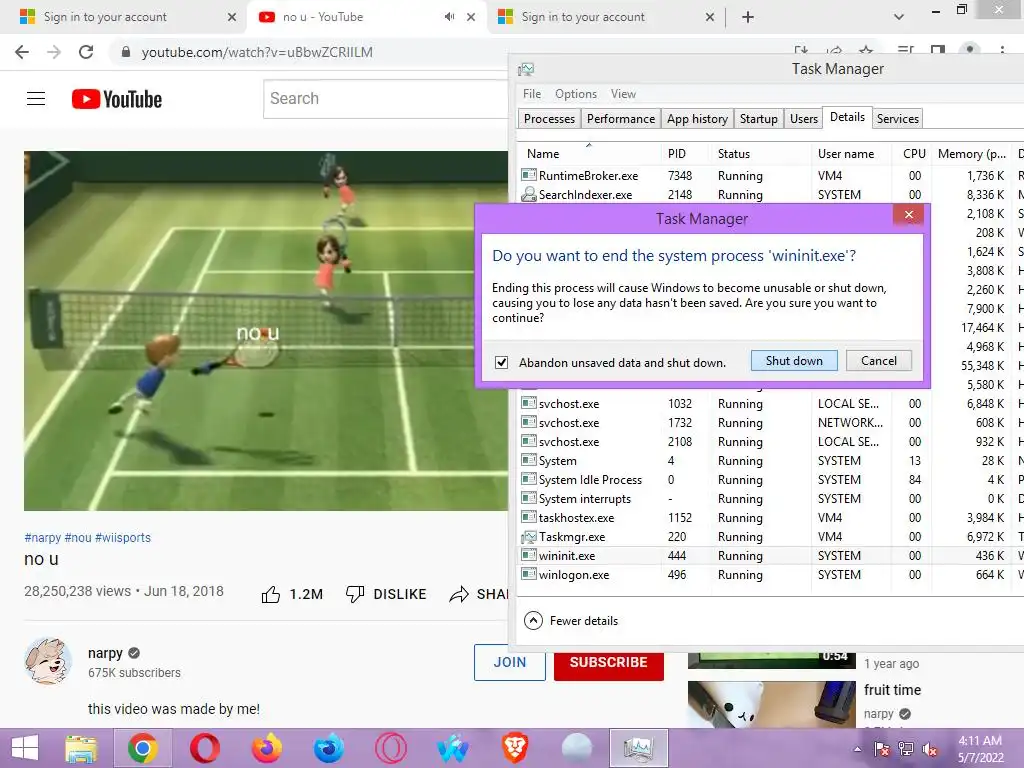Open the fruit time video thumbnail

(772, 704)
